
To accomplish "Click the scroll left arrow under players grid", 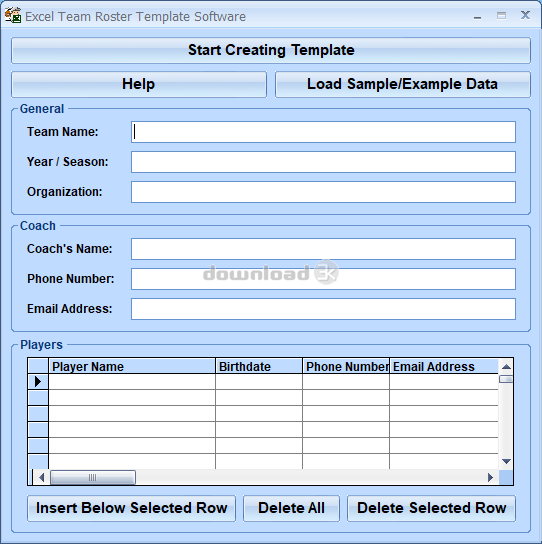I will click(42, 478).
